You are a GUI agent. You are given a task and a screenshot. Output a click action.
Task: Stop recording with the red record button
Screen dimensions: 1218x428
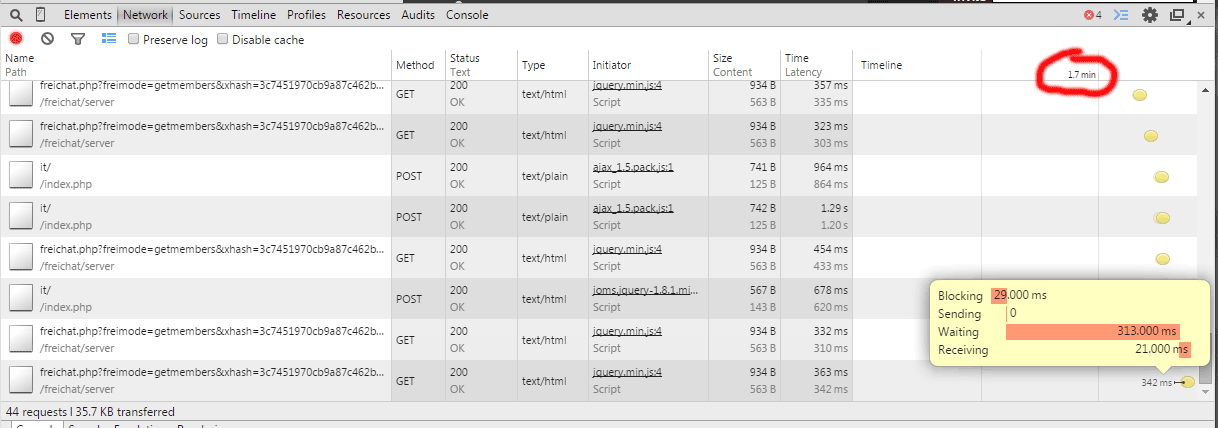pyautogui.click(x=17, y=39)
